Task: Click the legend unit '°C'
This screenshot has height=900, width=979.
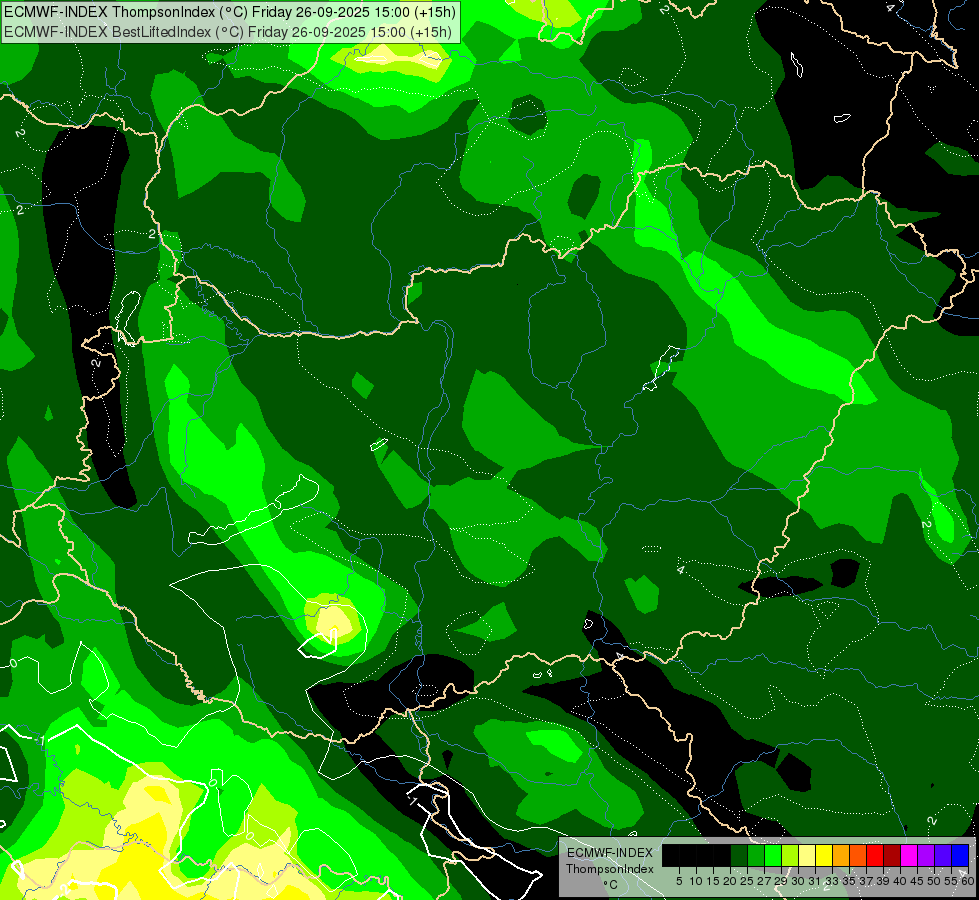Action: 611,885
